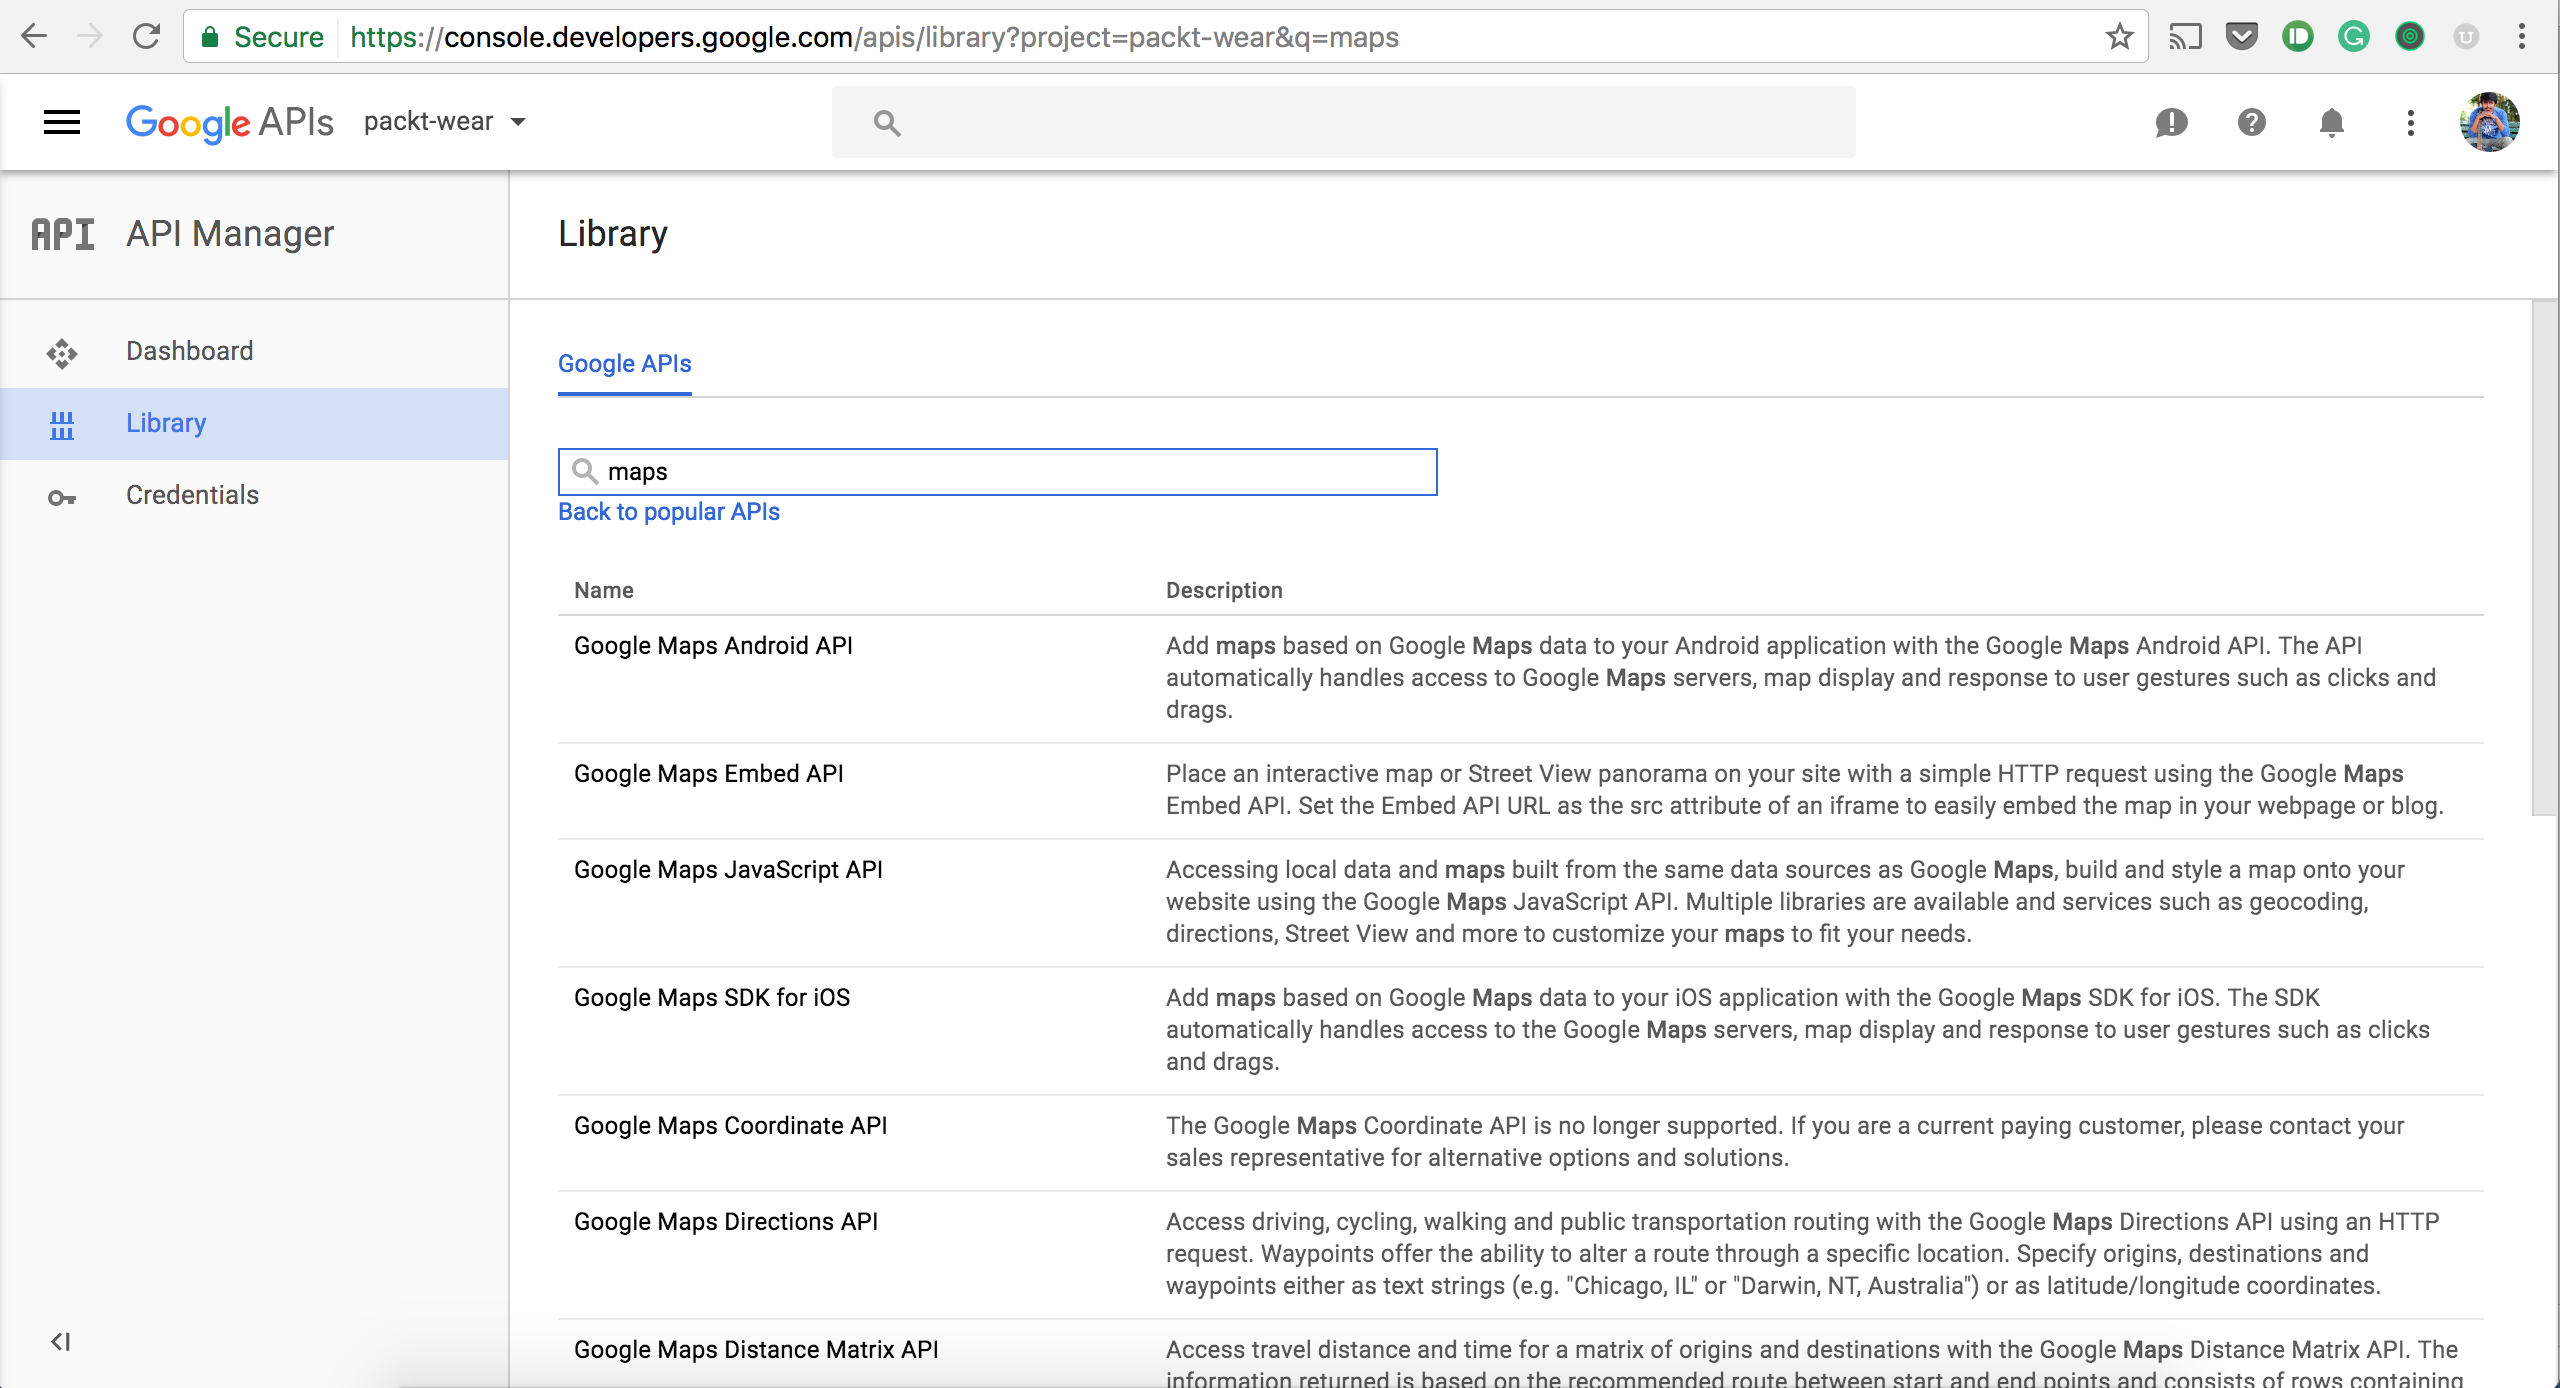Click the Dashboard sidebar icon
The image size is (2560, 1388).
click(x=62, y=353)
